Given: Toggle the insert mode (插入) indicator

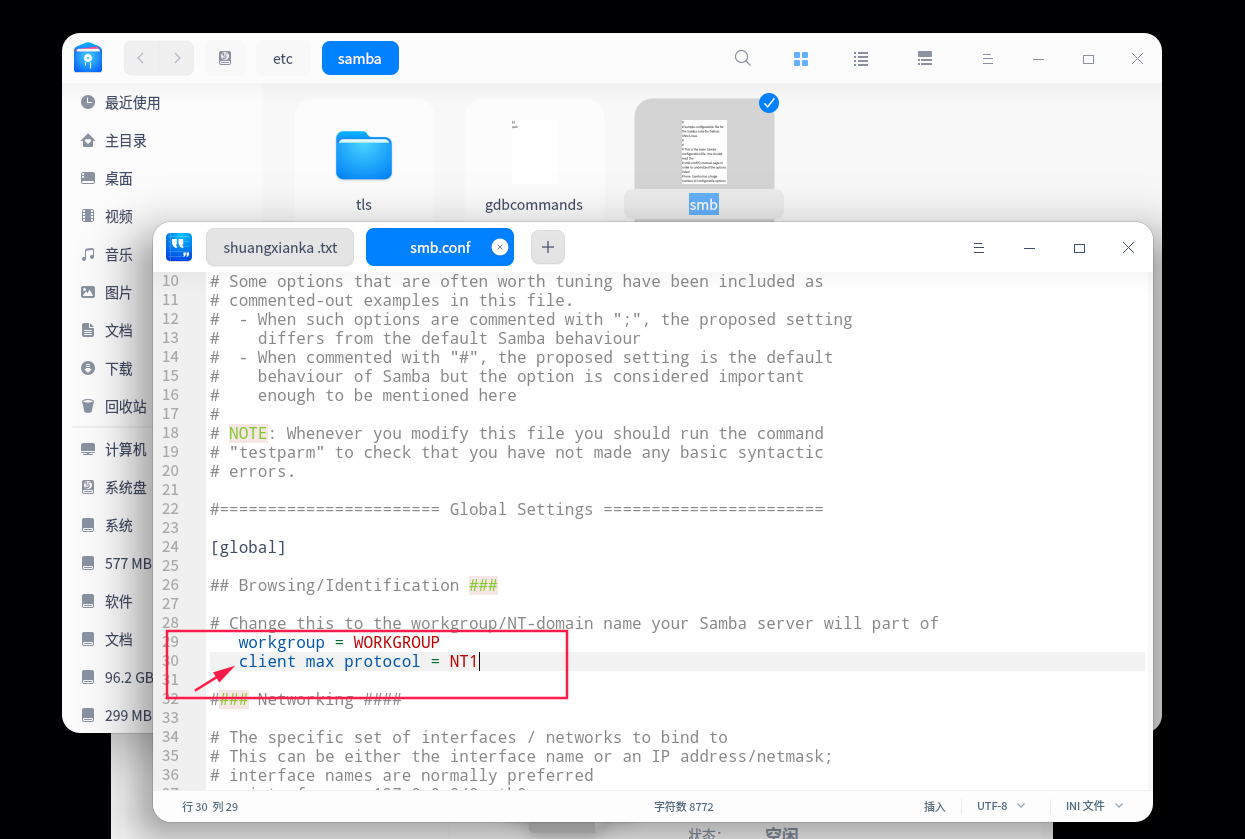Looking at the screenshot, I should pos(934,806).
